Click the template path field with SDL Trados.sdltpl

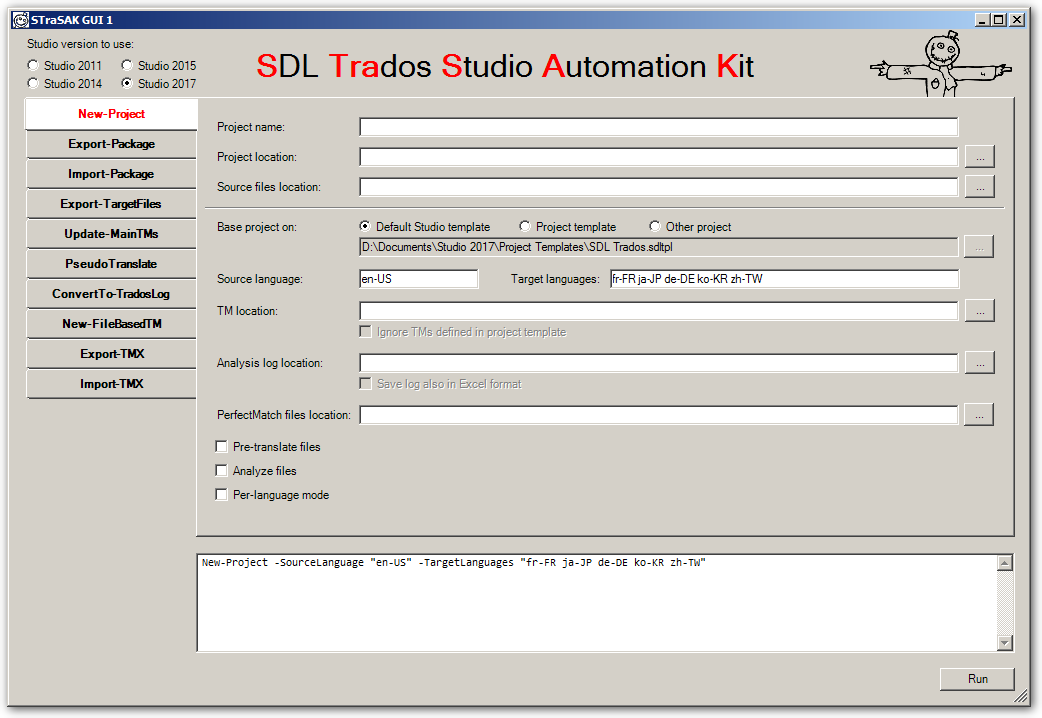(x=659, y=247)
